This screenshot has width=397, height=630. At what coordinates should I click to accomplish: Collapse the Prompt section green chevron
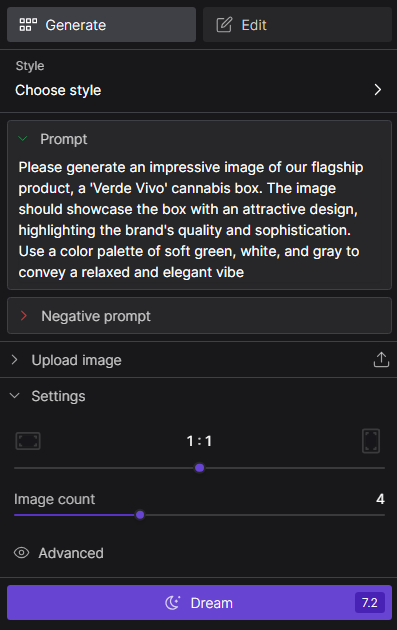(x=23, y=139)
